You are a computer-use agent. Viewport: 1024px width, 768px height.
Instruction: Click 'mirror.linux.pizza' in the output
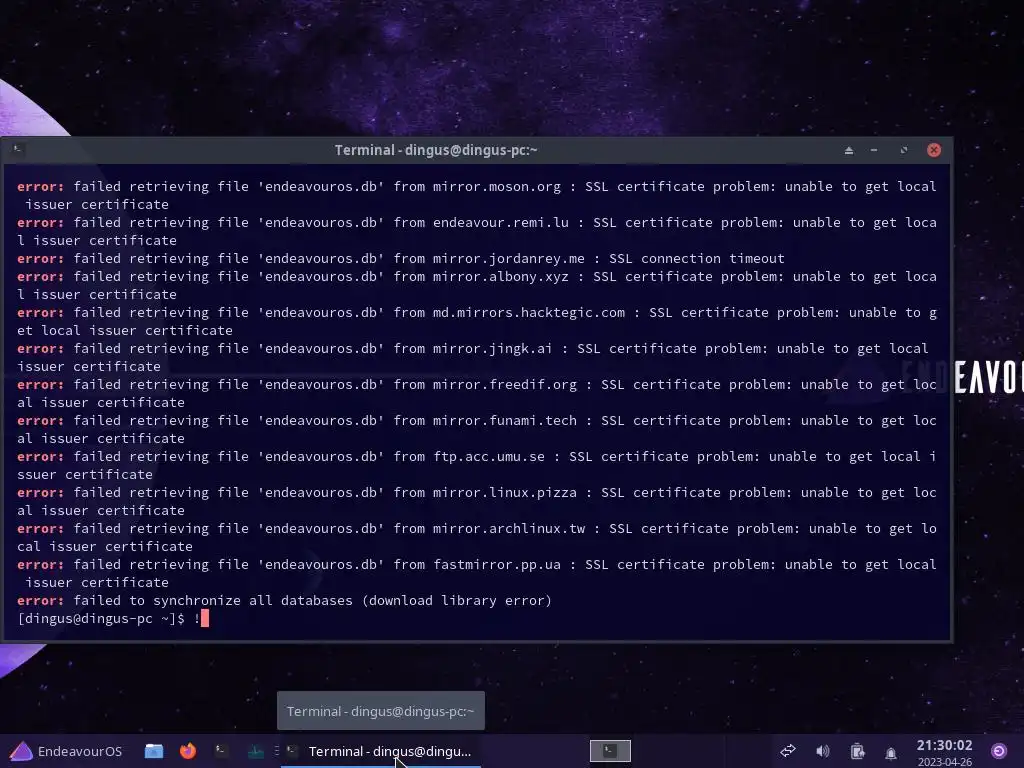[x=505, y=492]
